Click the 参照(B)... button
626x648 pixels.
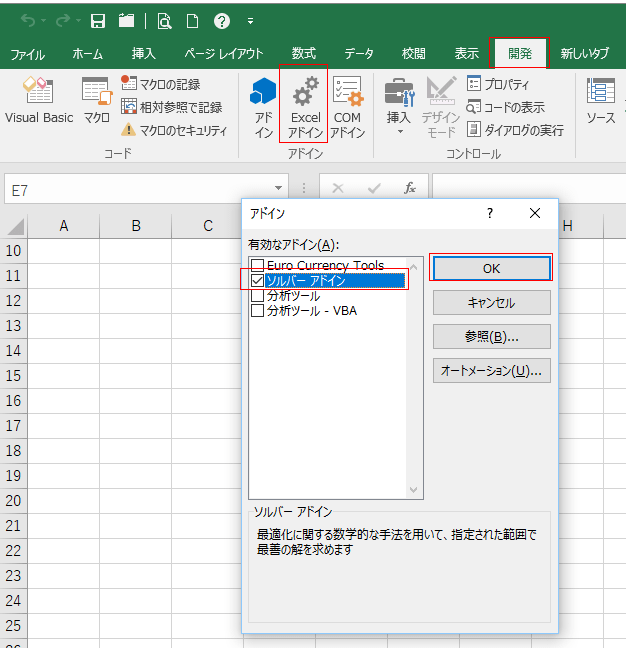click(x=491, y=336)
